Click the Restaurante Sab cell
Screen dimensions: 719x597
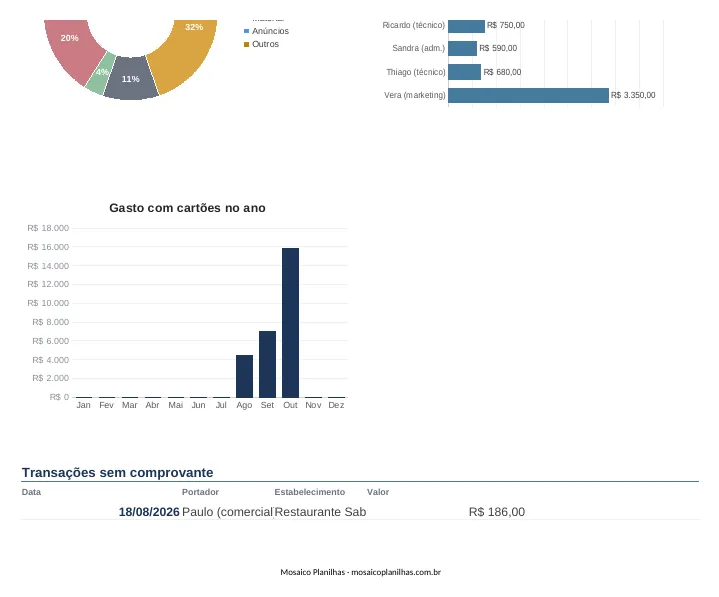[x=320, y=512]
